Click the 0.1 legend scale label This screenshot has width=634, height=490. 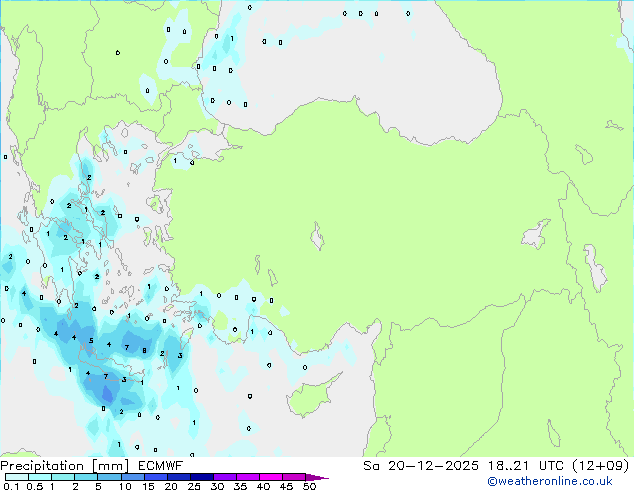(x=11, y=486)
